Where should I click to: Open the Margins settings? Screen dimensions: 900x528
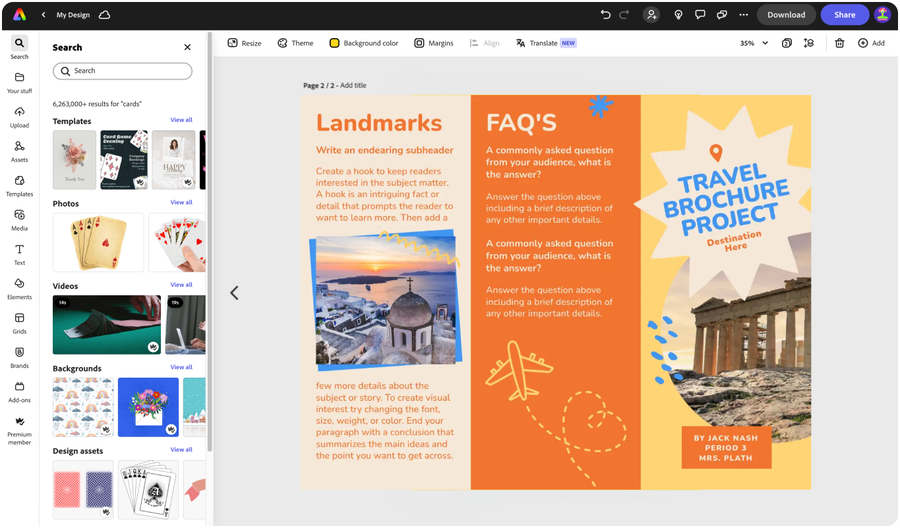click(x=434, y=43)
